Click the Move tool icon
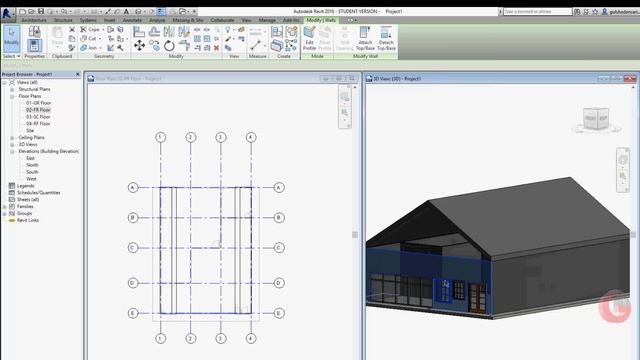 pyautogui.click(x=139, y=46)
